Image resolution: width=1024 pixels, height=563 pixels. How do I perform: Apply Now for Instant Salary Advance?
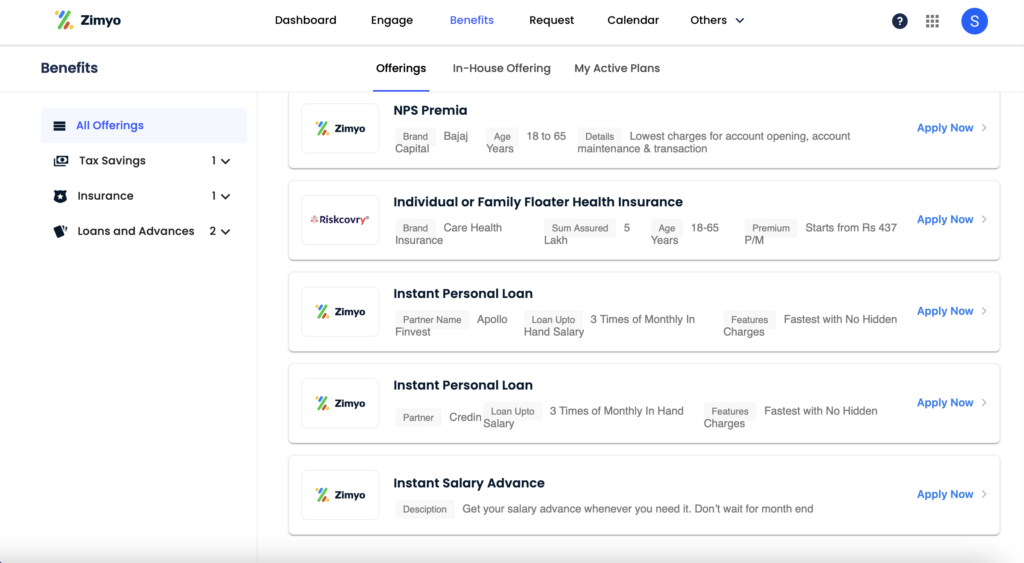tap(945, 494)
